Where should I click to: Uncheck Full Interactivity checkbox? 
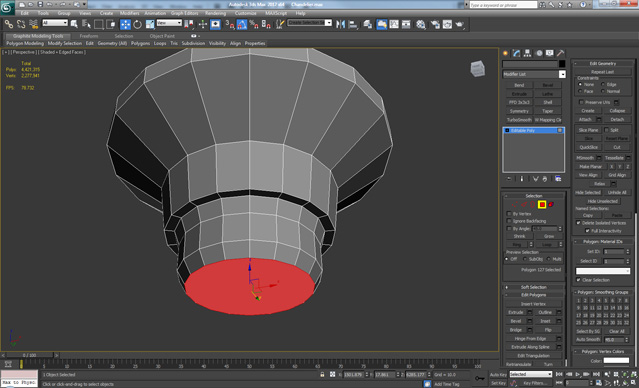pos(587,231)
